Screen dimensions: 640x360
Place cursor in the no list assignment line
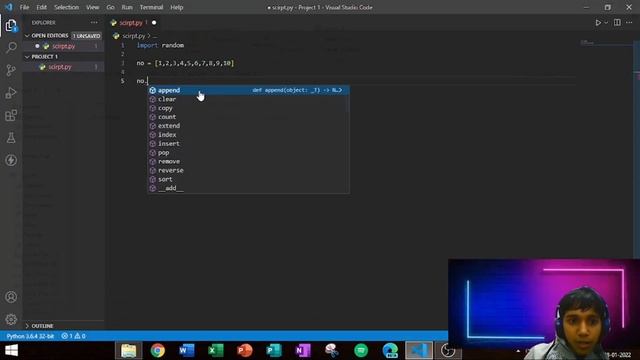[185, 63]
